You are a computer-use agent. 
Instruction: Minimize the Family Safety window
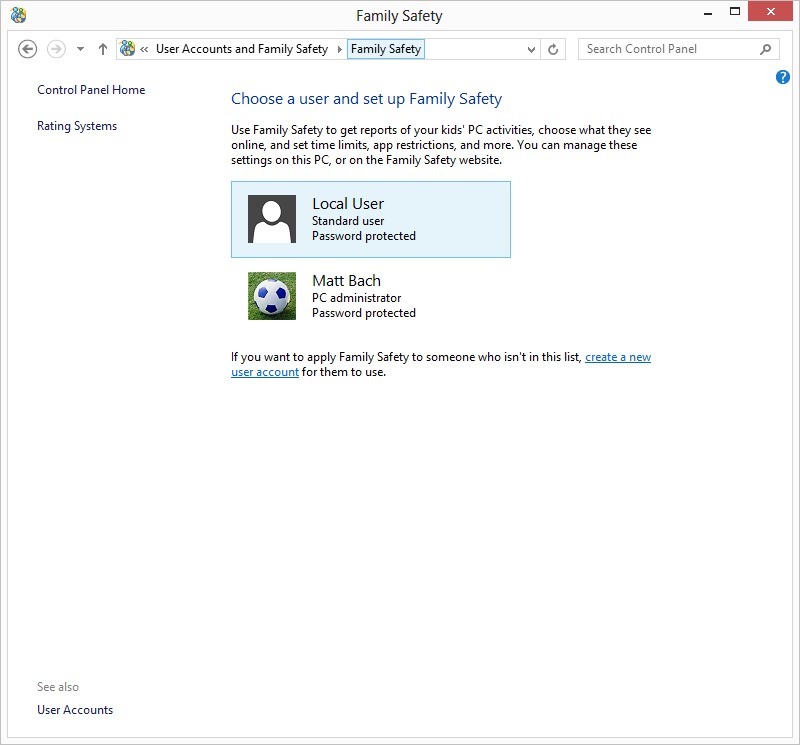tap(708, 12)
